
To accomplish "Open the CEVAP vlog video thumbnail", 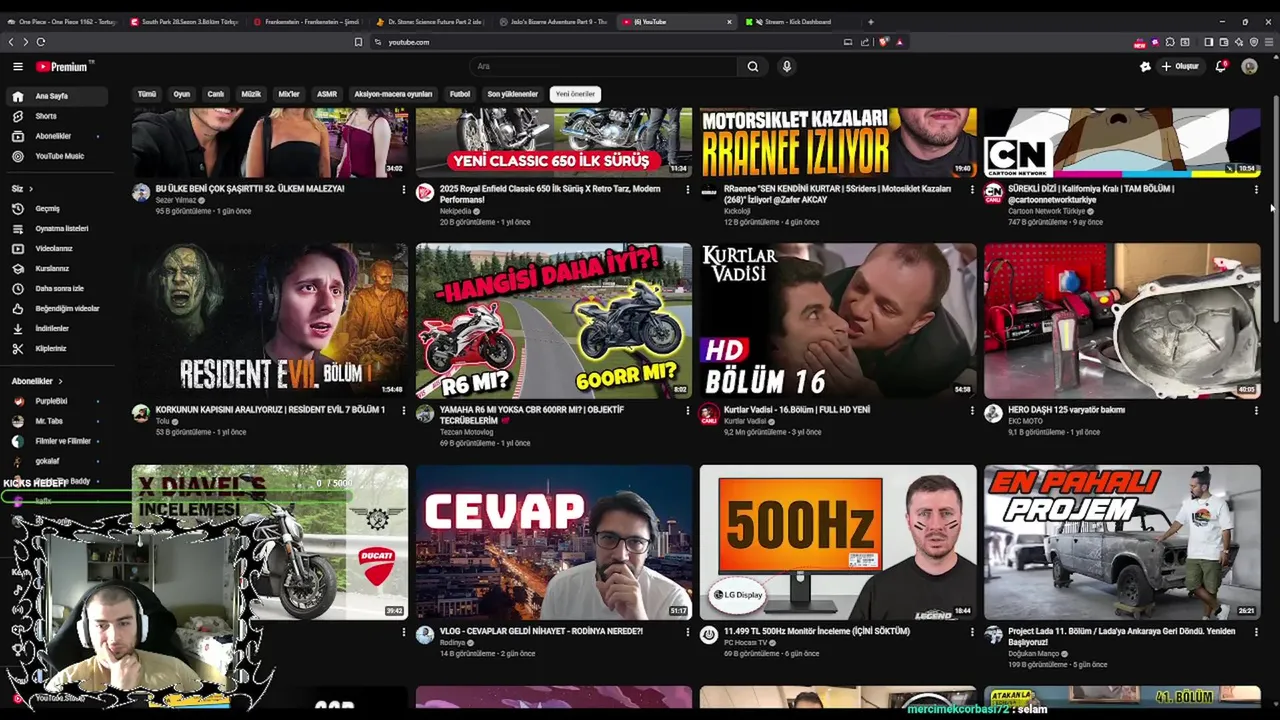I will (554, 542).
